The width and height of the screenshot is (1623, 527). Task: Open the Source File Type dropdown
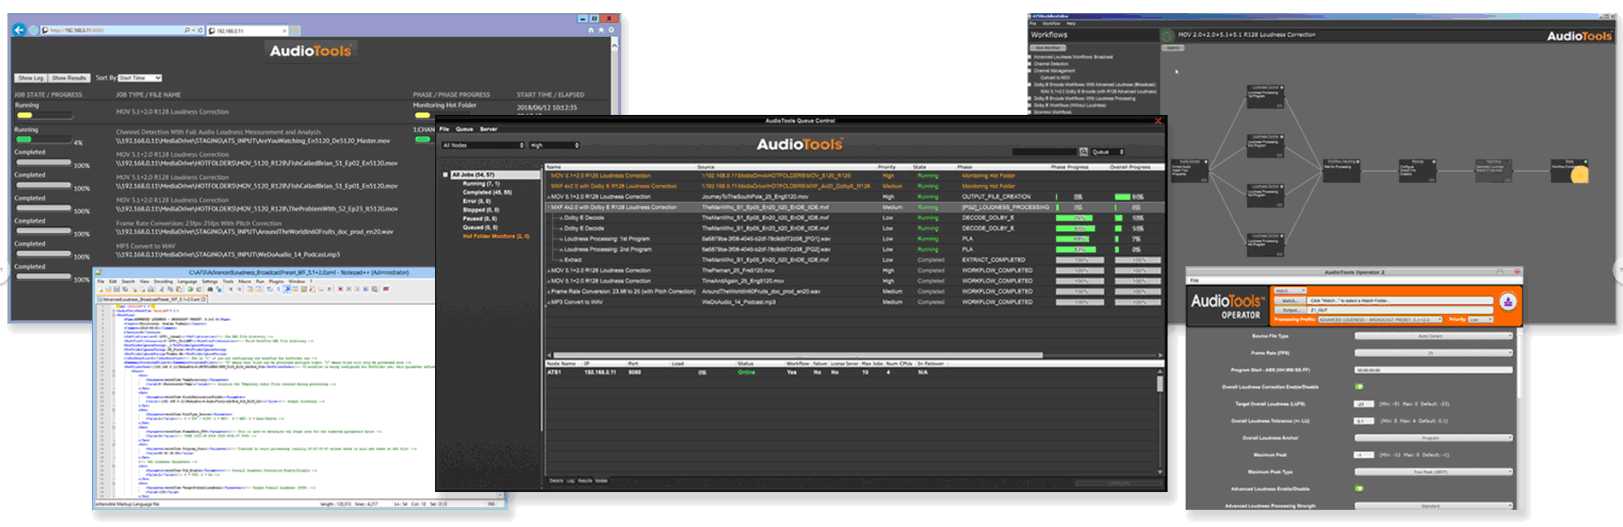[1433, 336]
